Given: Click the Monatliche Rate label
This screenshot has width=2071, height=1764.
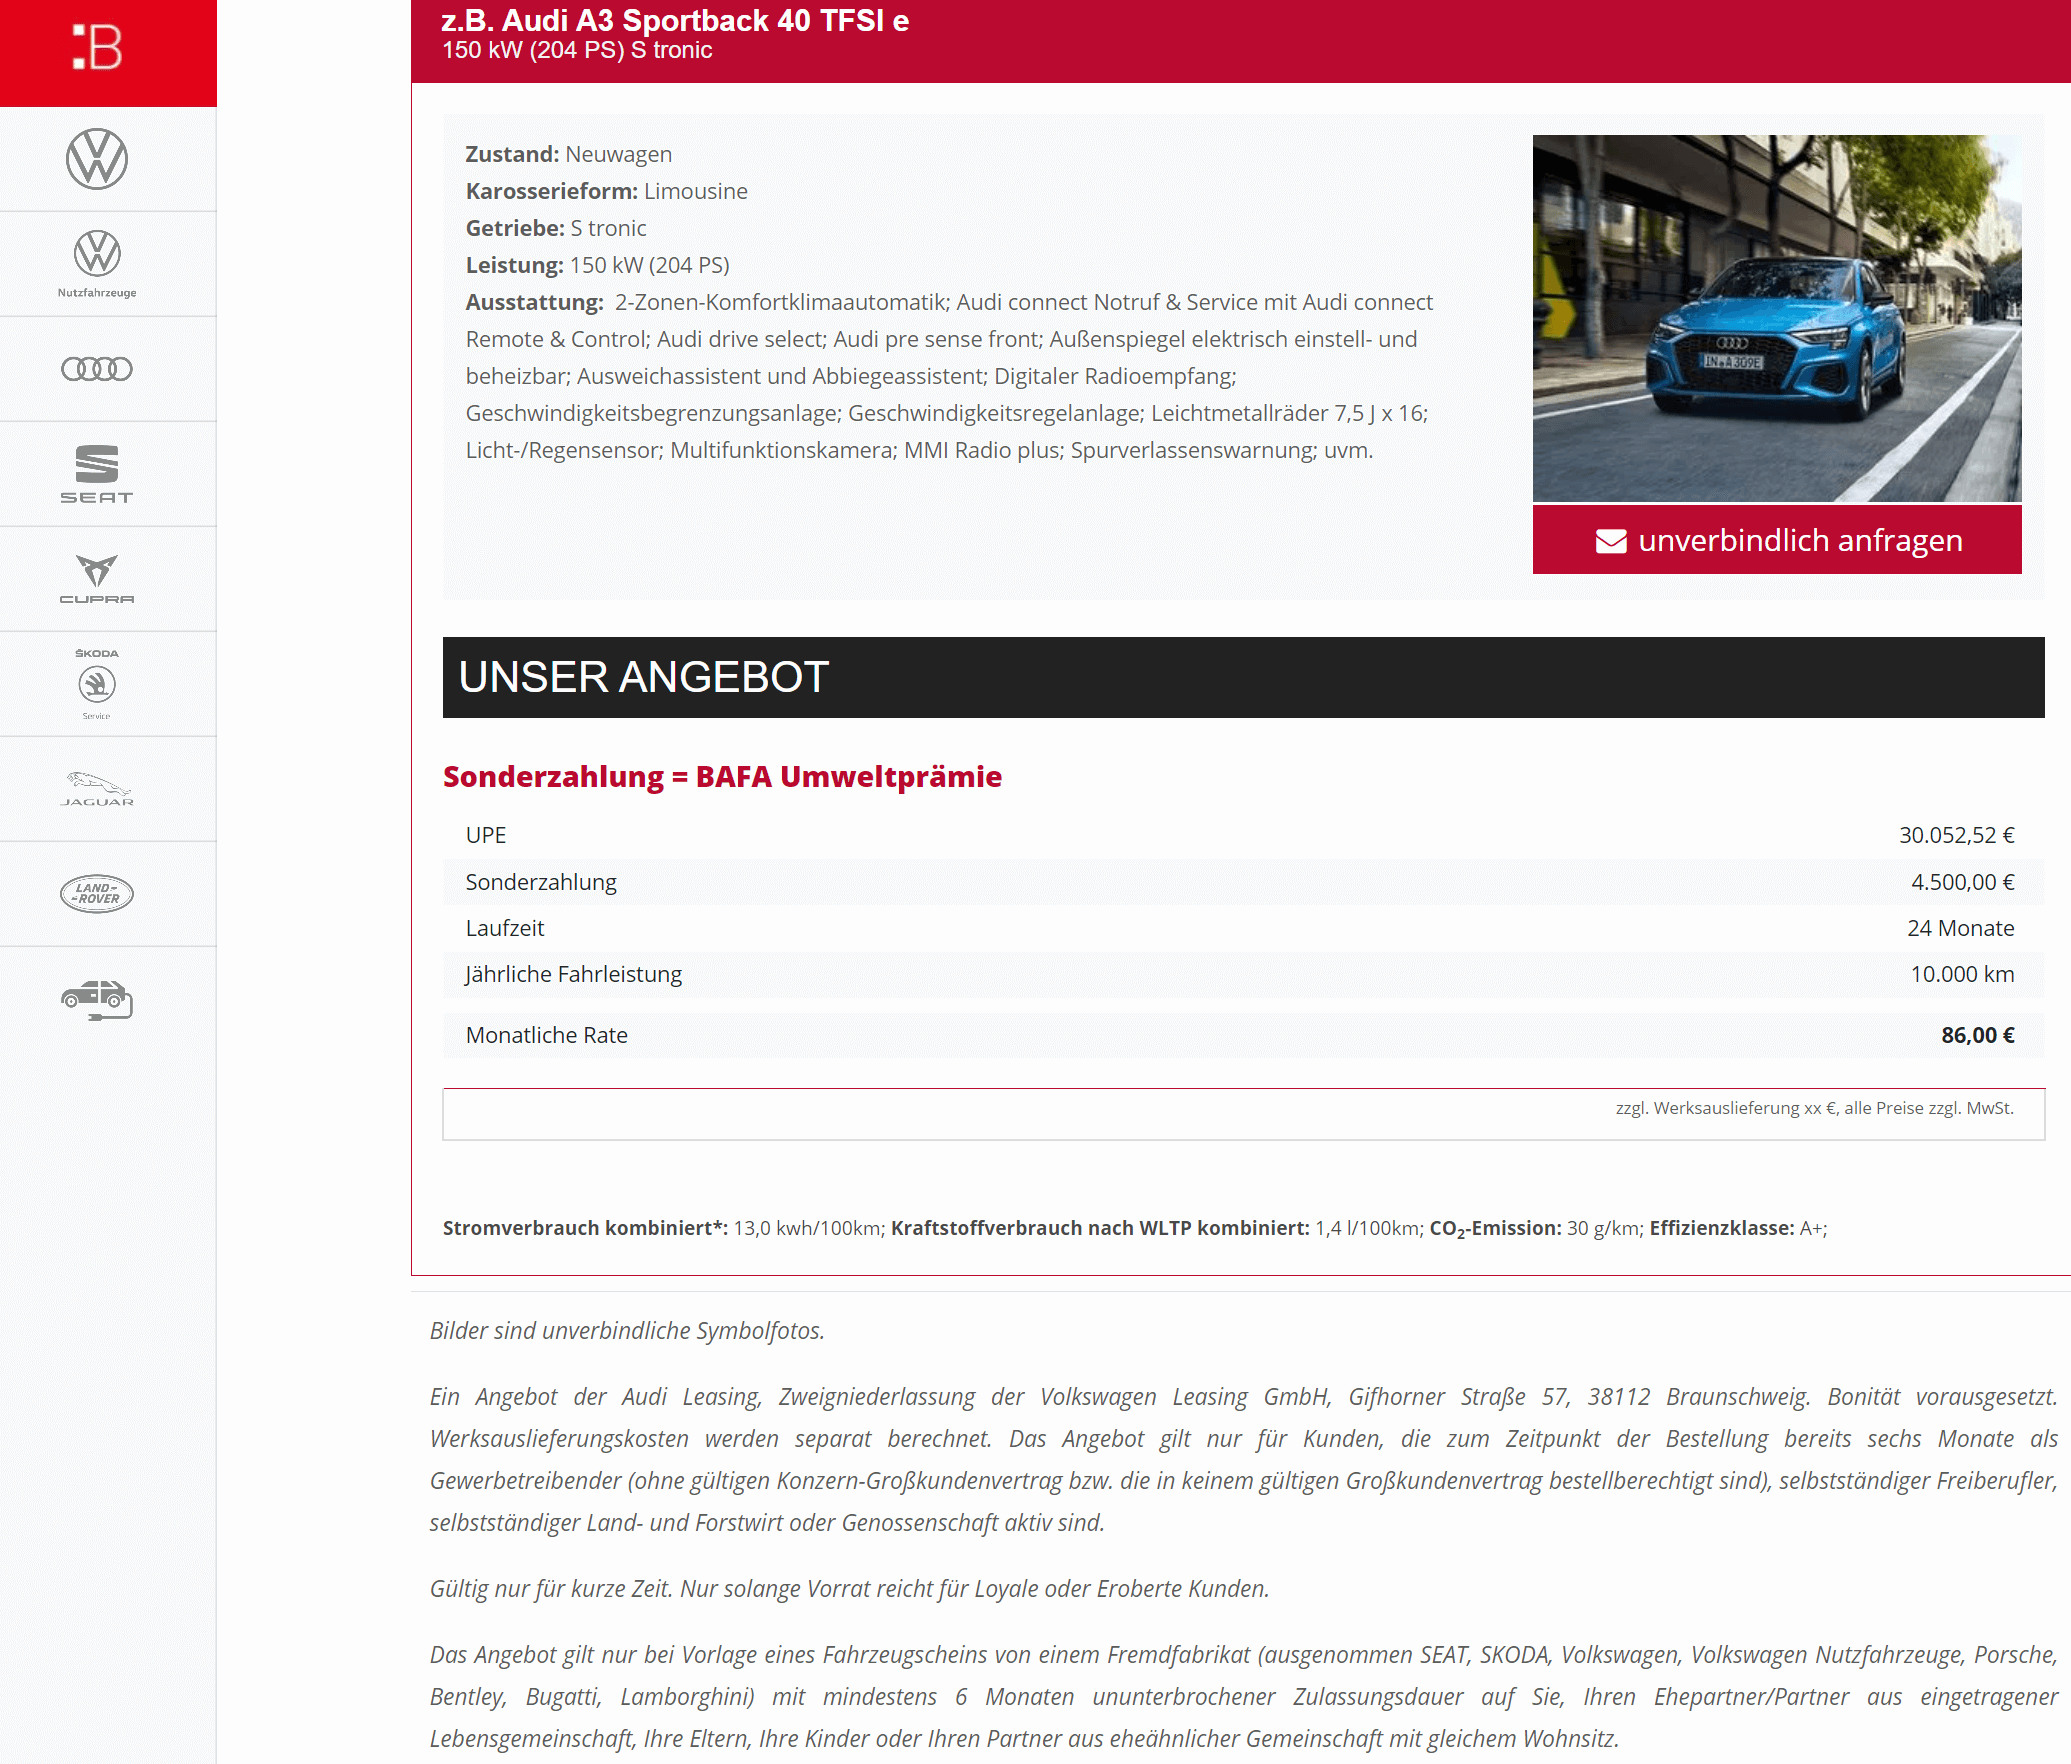Looking at the screenshot, I should pyautogui.click(x=547, y=1035).
